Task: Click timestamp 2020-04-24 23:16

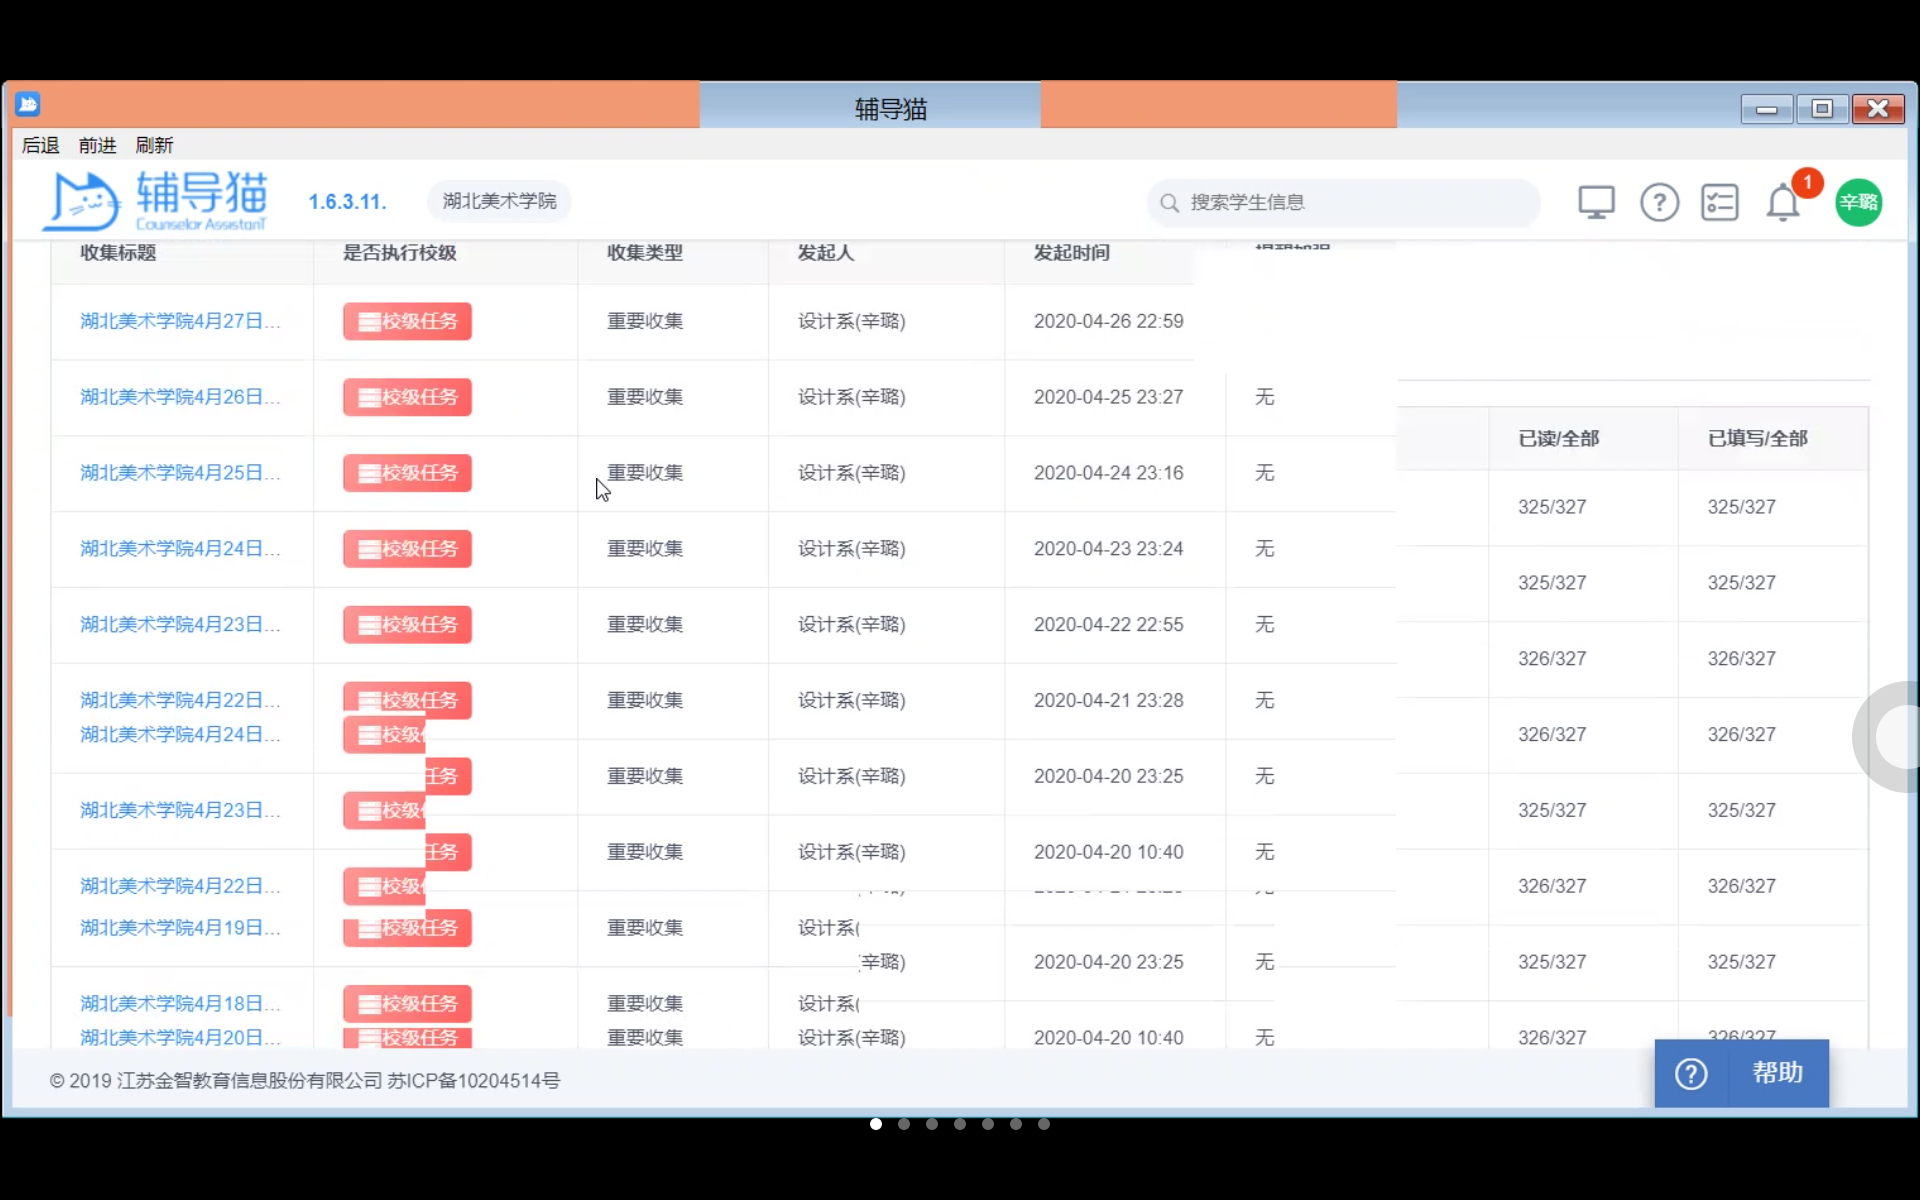Action: point(1108,473)
